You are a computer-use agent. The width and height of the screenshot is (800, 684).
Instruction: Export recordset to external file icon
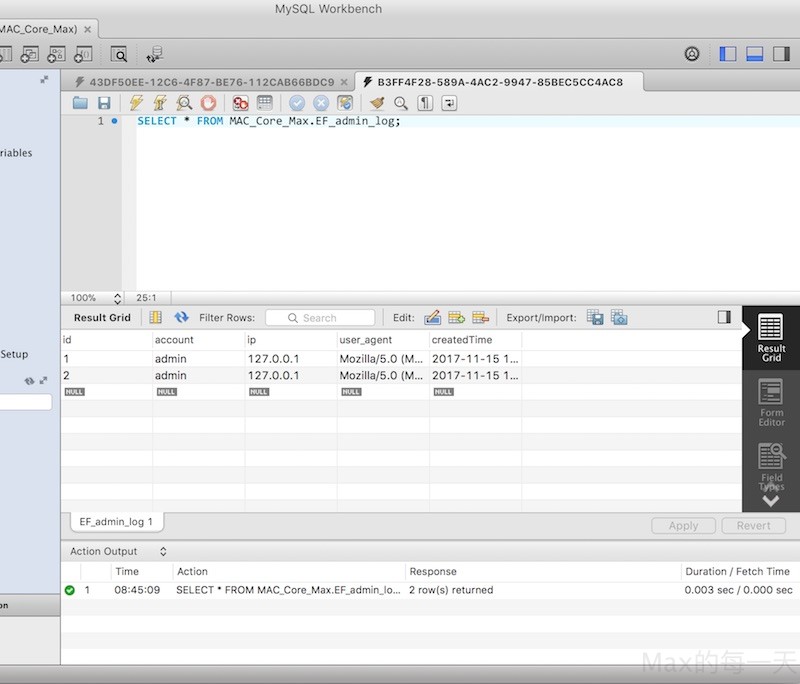595,317
